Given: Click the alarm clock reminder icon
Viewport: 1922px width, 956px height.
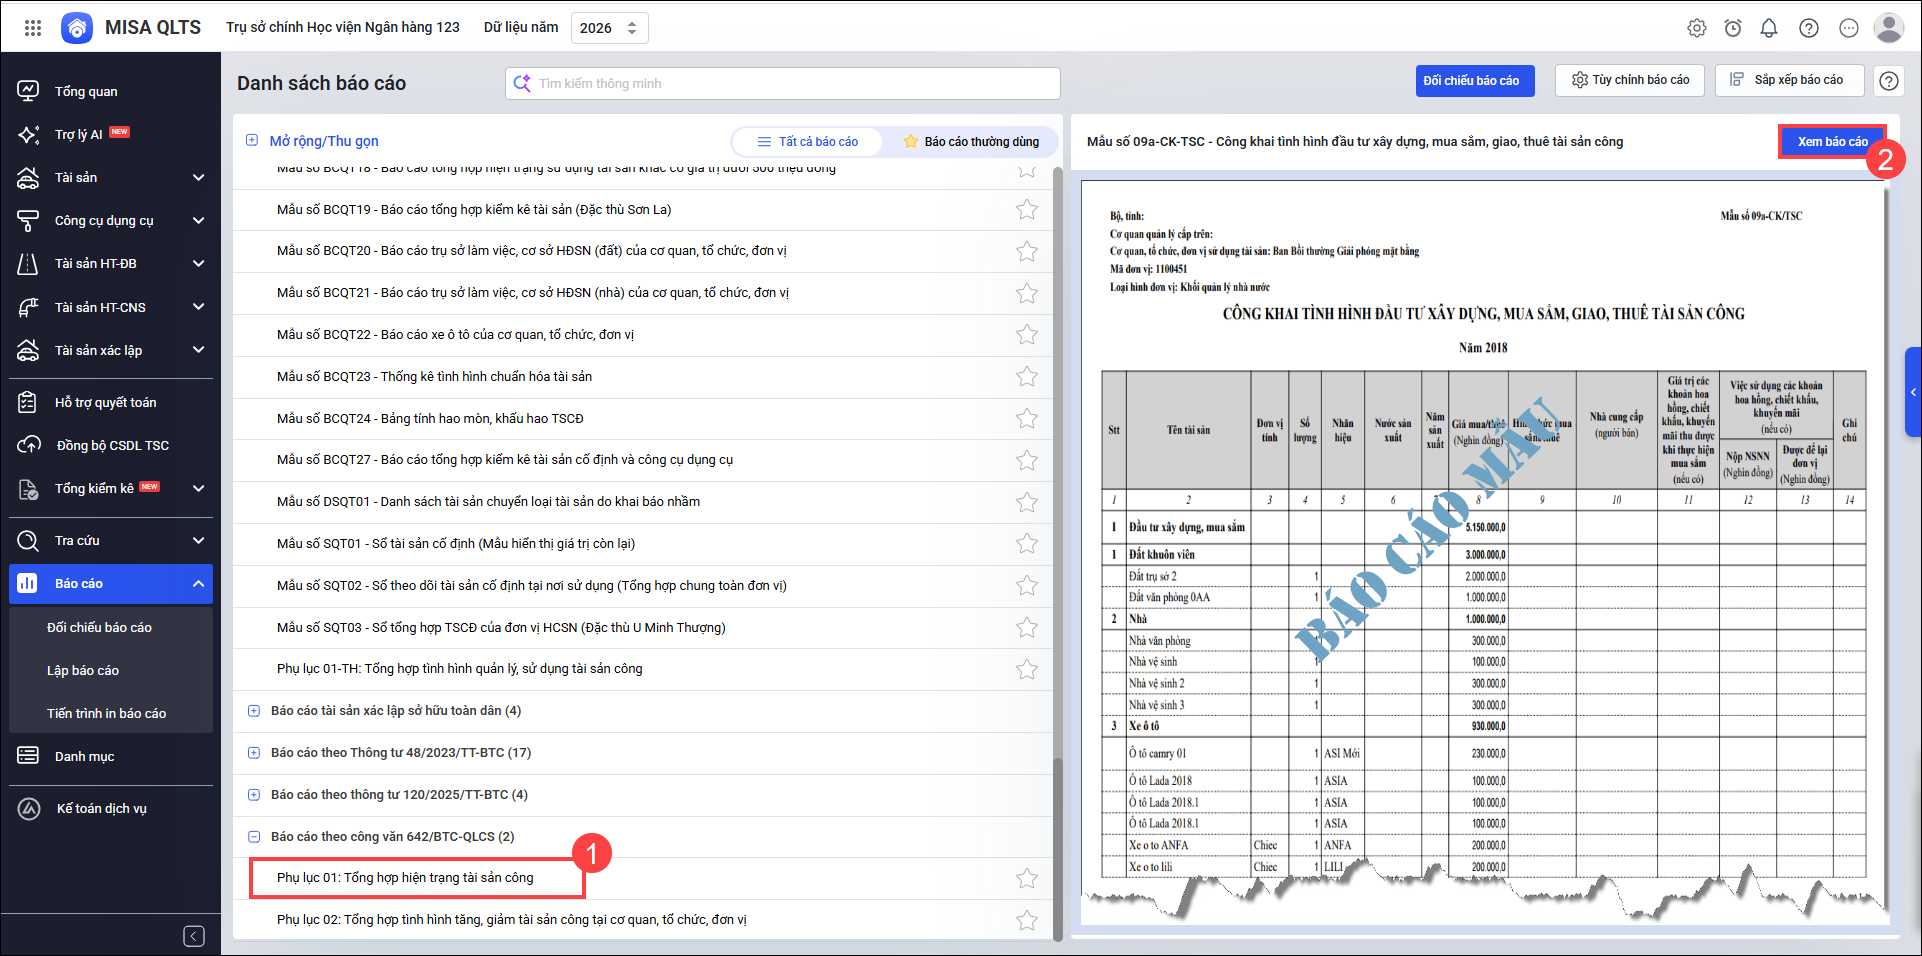Looking at the screenshot, I should click(x=1732, y=28).
